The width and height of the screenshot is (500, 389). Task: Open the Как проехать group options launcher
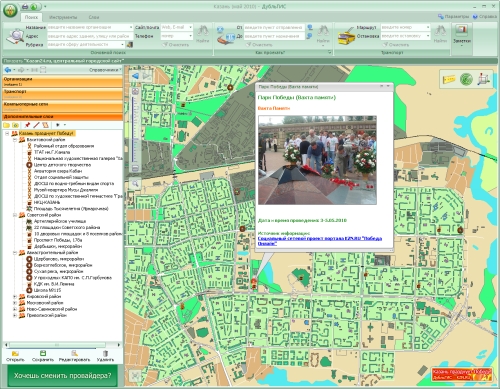point(330,52)
